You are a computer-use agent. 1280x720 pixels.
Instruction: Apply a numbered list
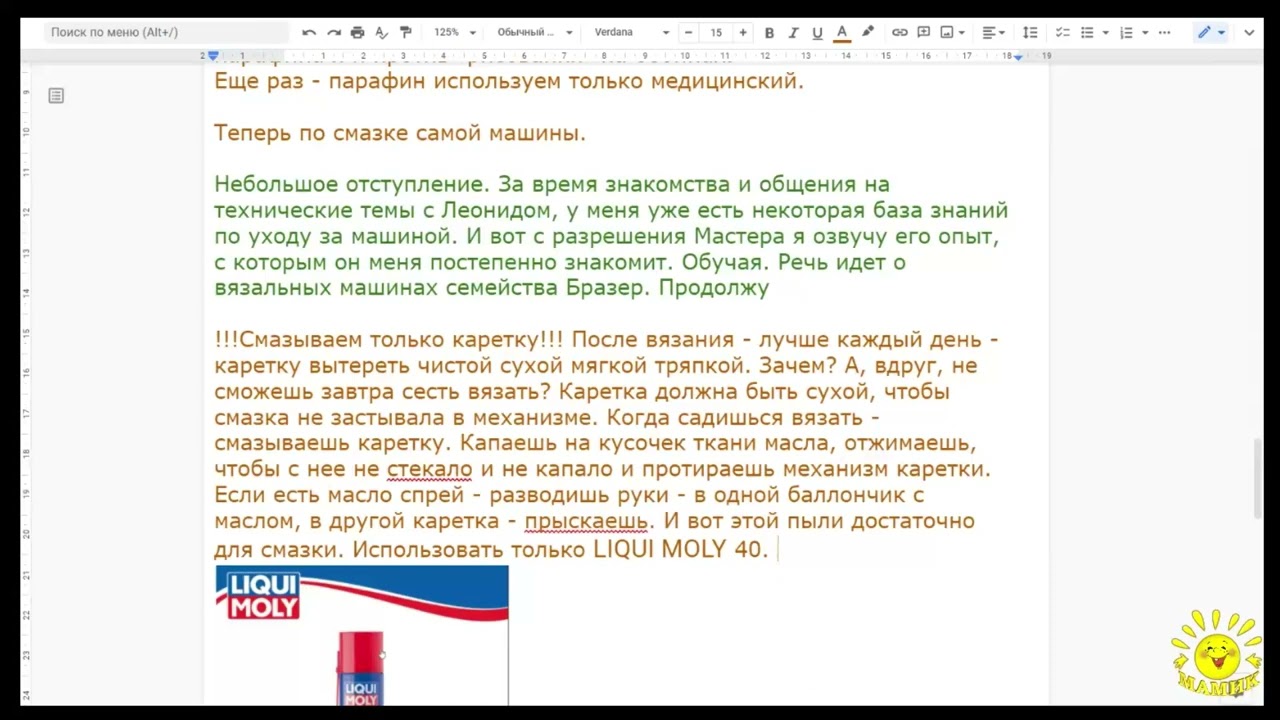1126,32
